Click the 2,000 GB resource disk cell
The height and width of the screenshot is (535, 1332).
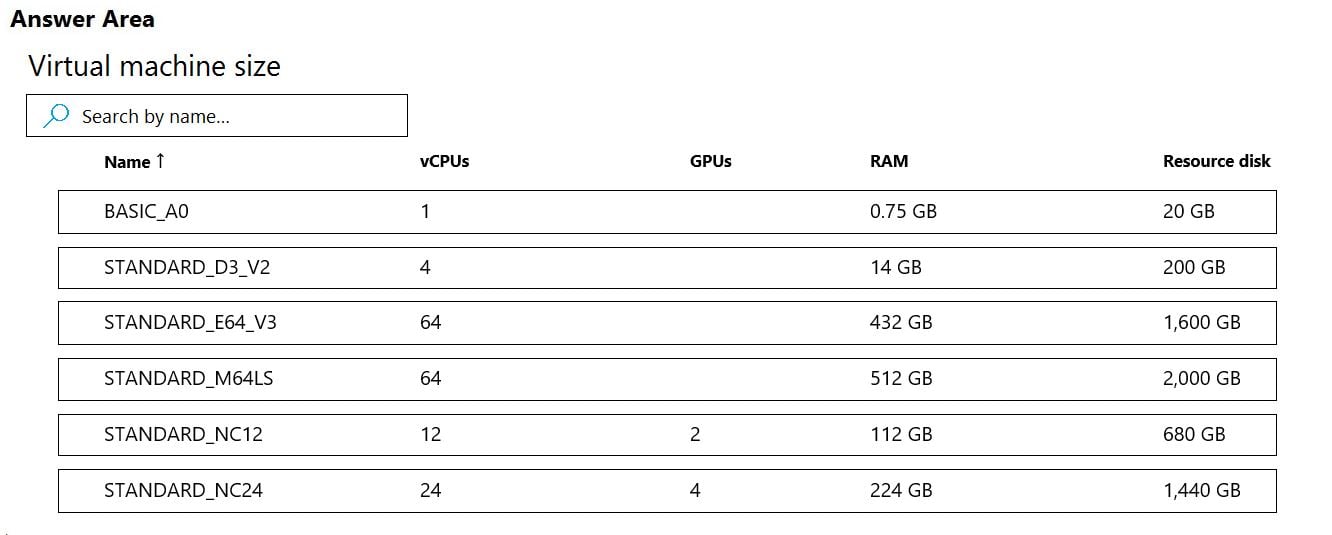coord(1201,379)
